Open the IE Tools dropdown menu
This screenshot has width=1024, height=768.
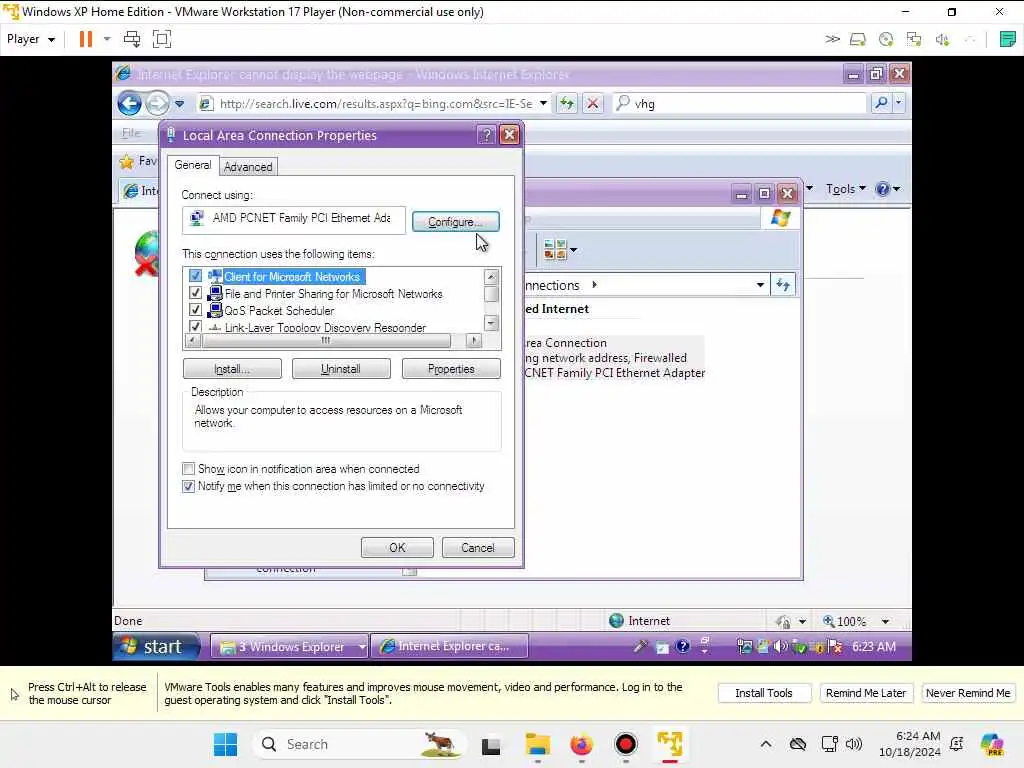click(846, 189)
